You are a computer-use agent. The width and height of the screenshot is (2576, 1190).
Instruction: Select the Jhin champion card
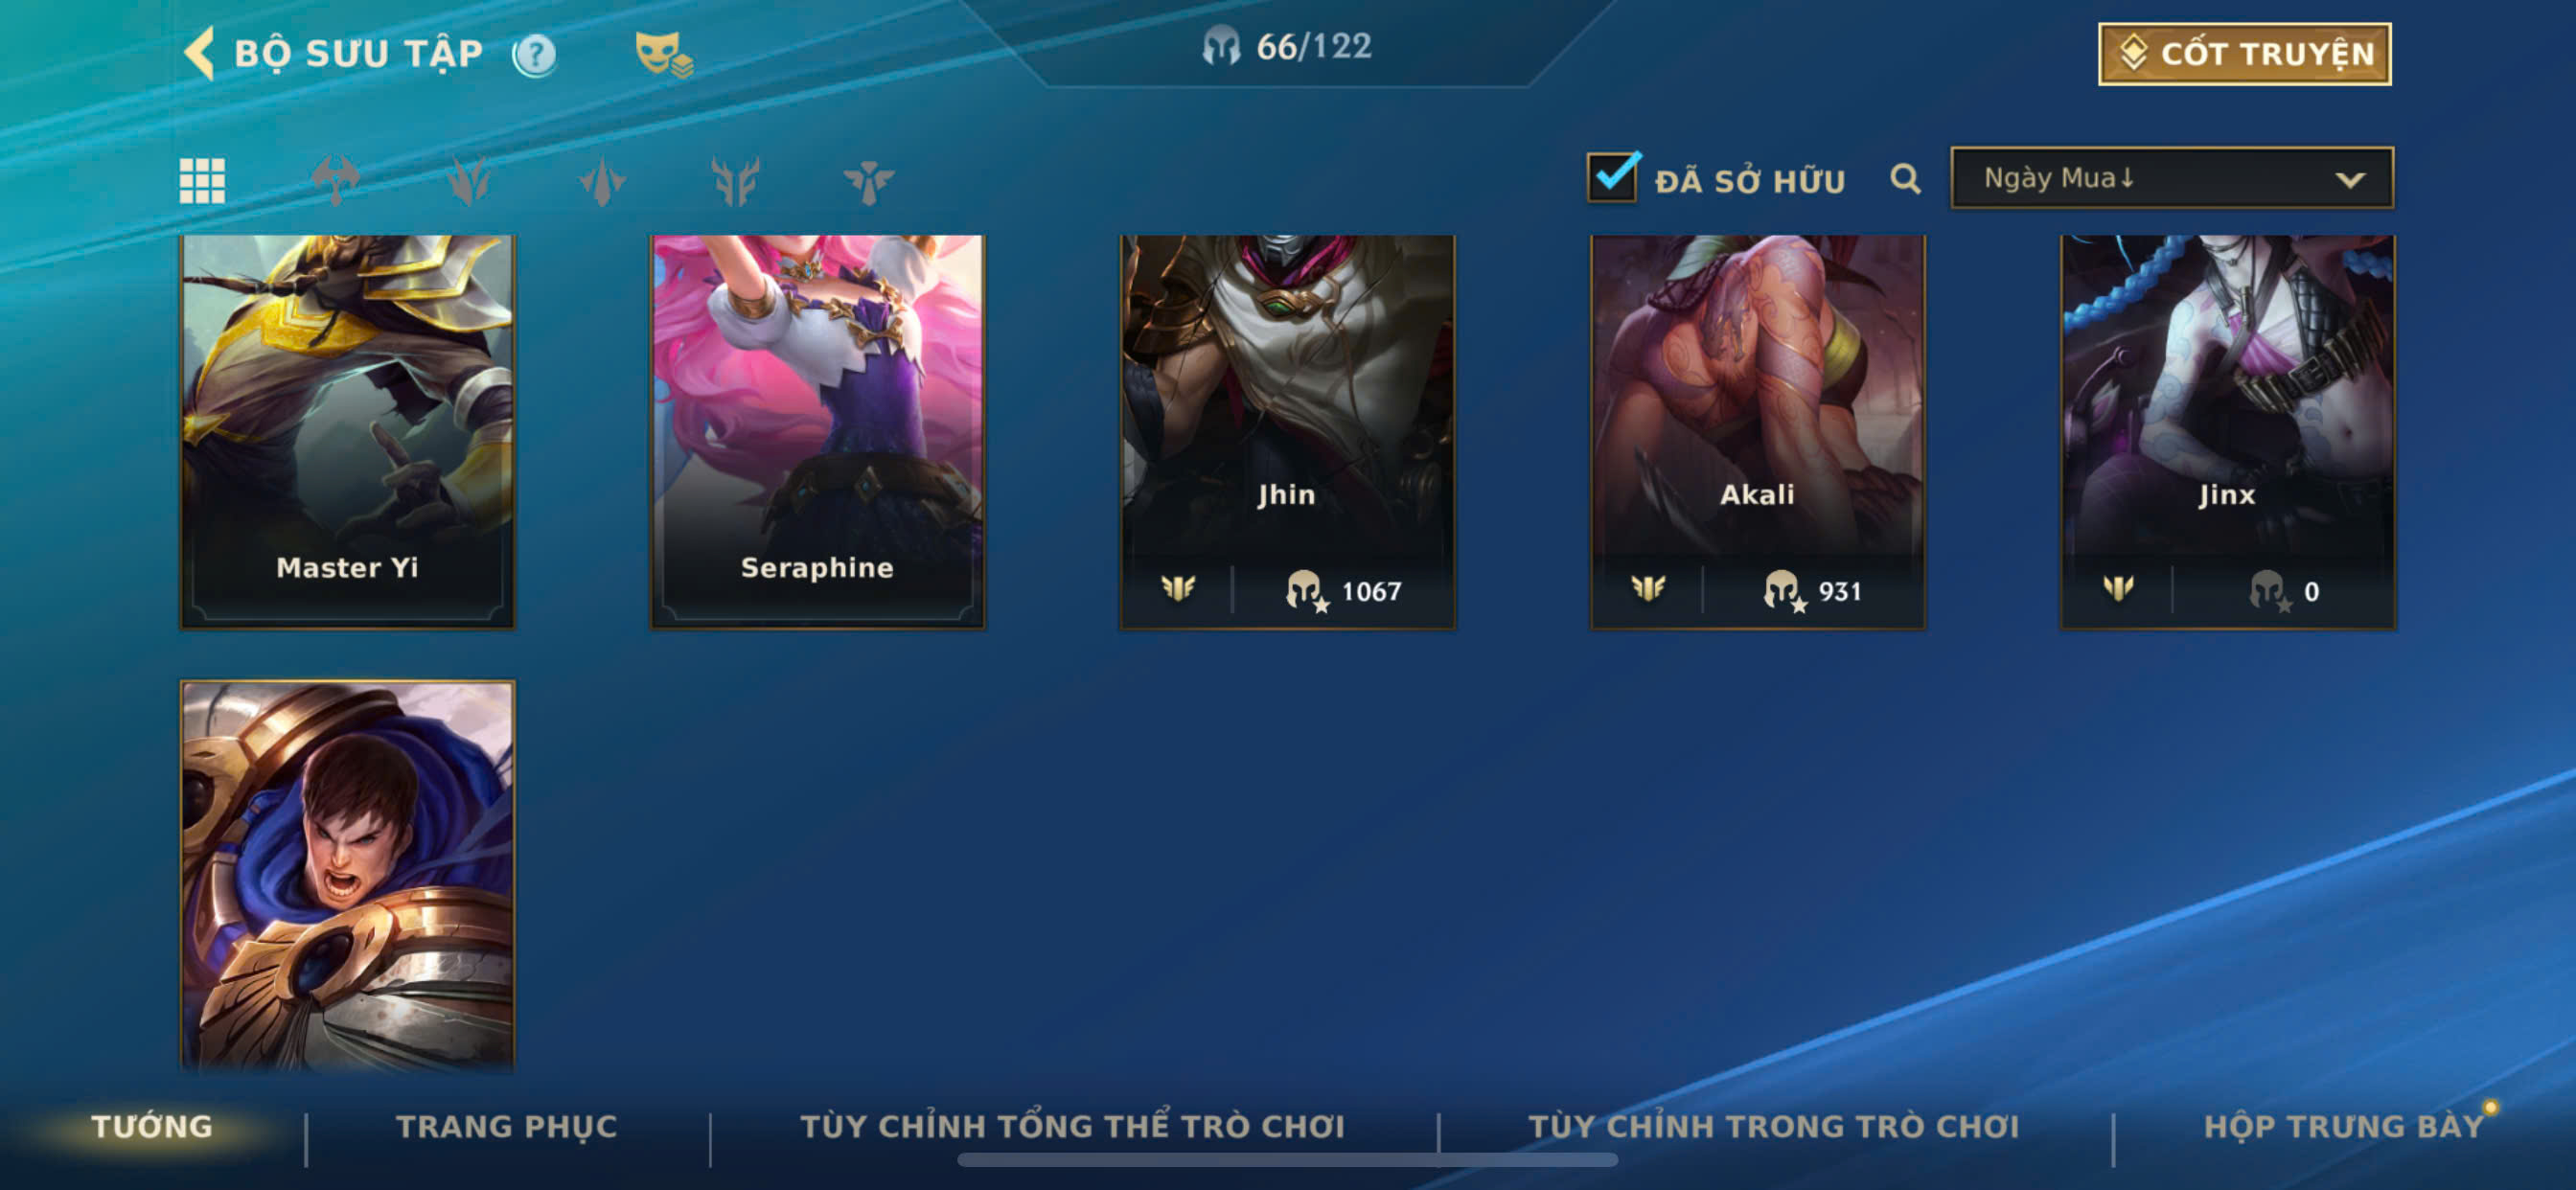(x=1287, y=432)
